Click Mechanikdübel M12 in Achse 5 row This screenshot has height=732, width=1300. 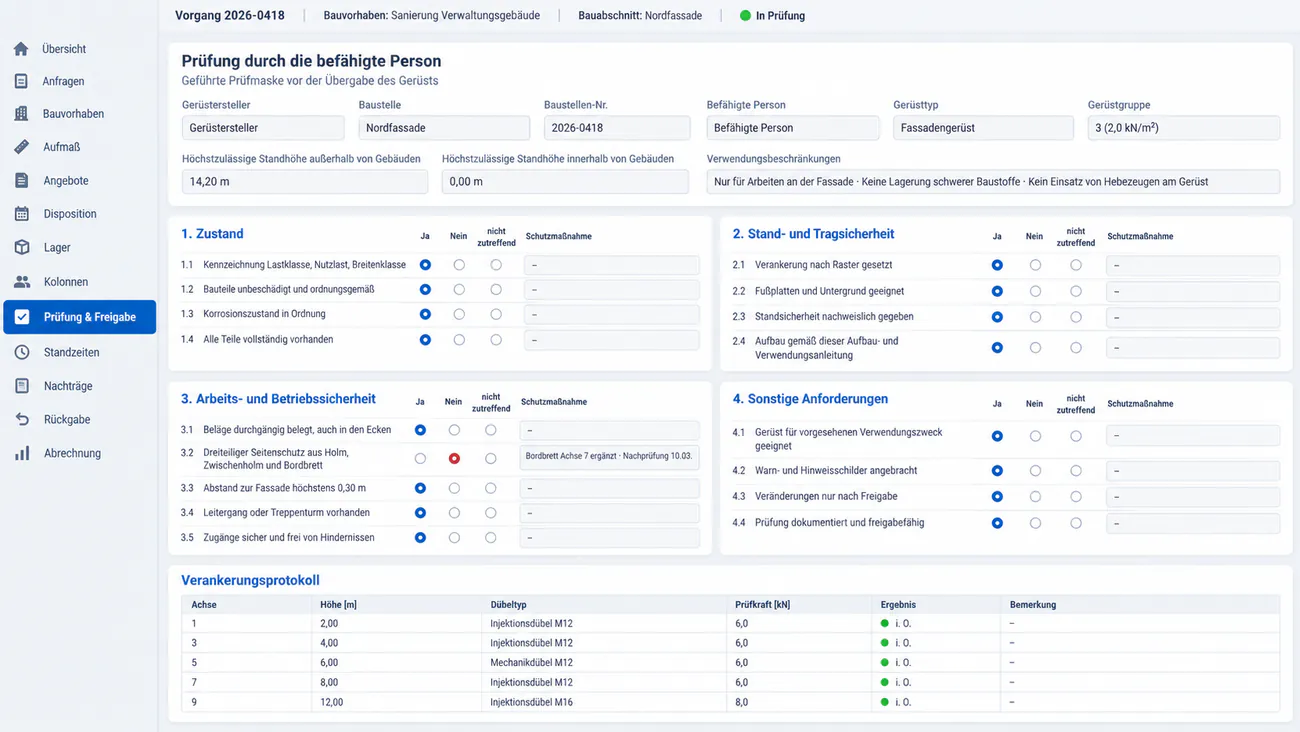531,663
